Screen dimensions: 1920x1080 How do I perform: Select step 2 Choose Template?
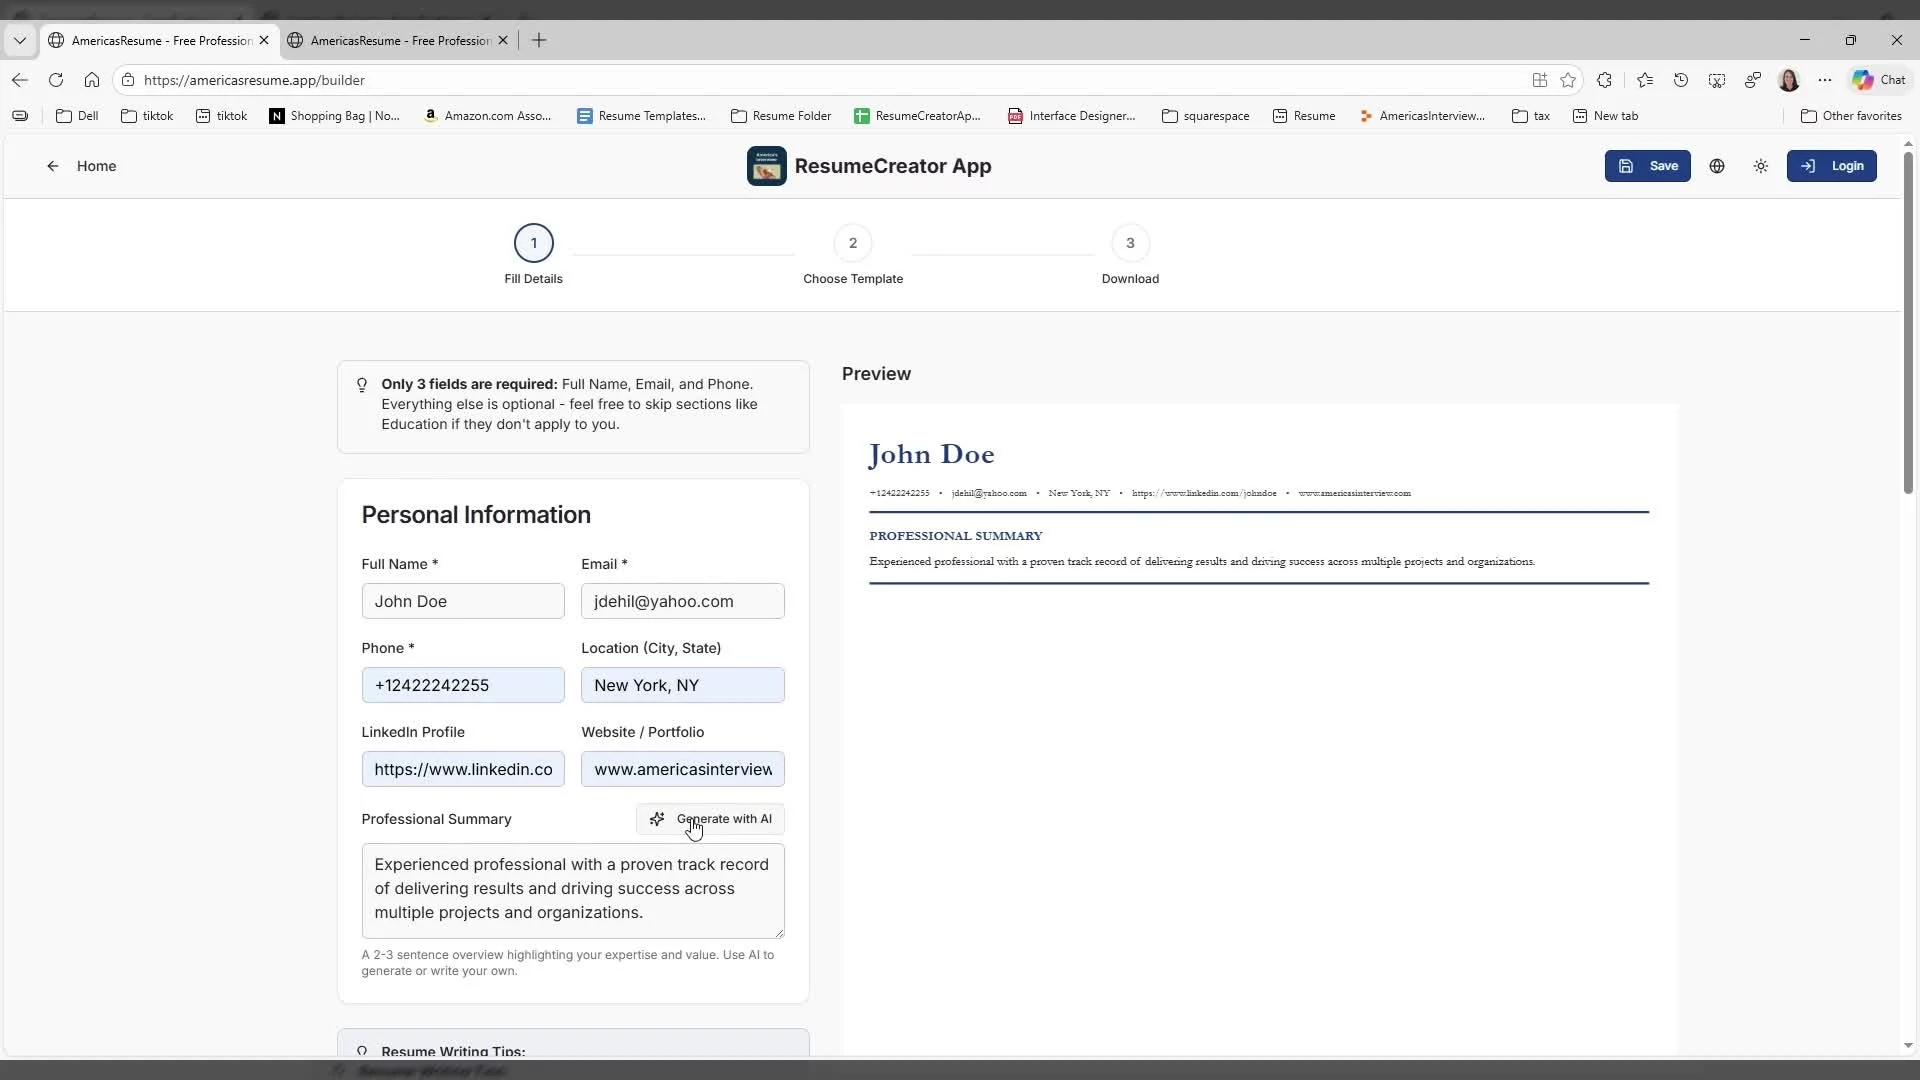click(852, 243)
